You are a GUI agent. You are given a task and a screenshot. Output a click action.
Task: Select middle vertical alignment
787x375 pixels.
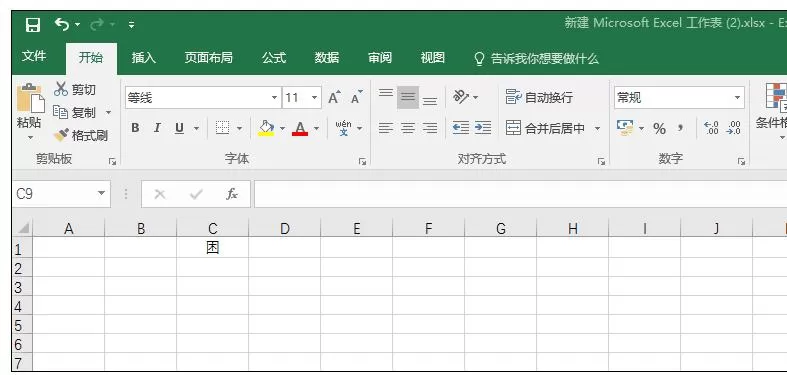(x=408, y=97)
